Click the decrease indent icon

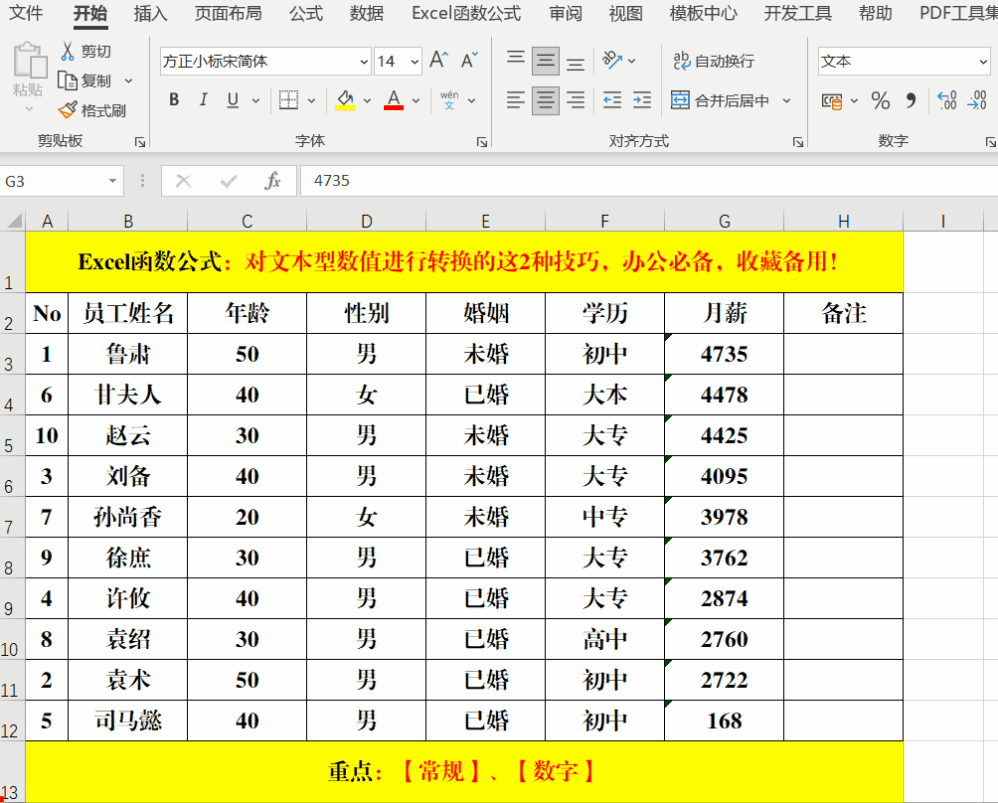612,100
